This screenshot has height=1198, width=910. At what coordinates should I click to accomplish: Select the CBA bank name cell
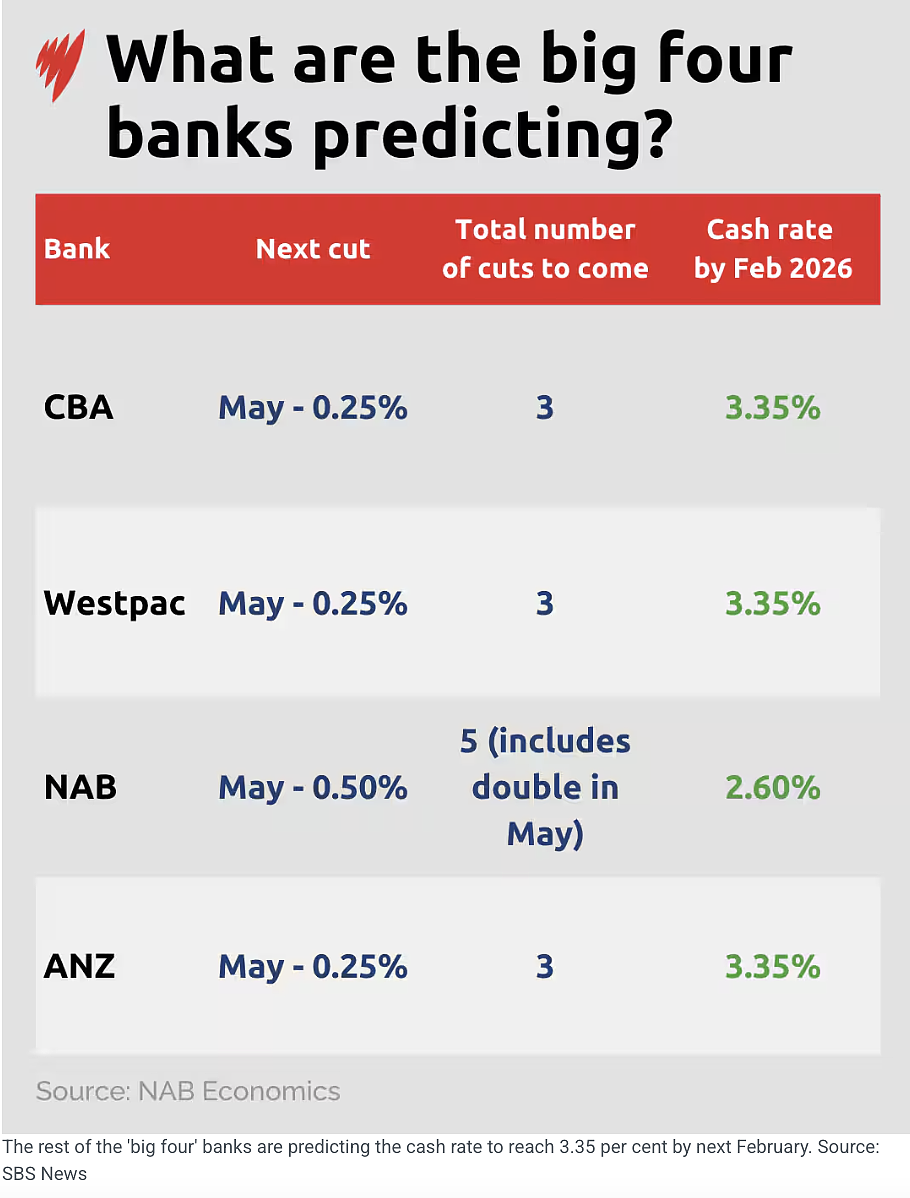click(79, 407)
